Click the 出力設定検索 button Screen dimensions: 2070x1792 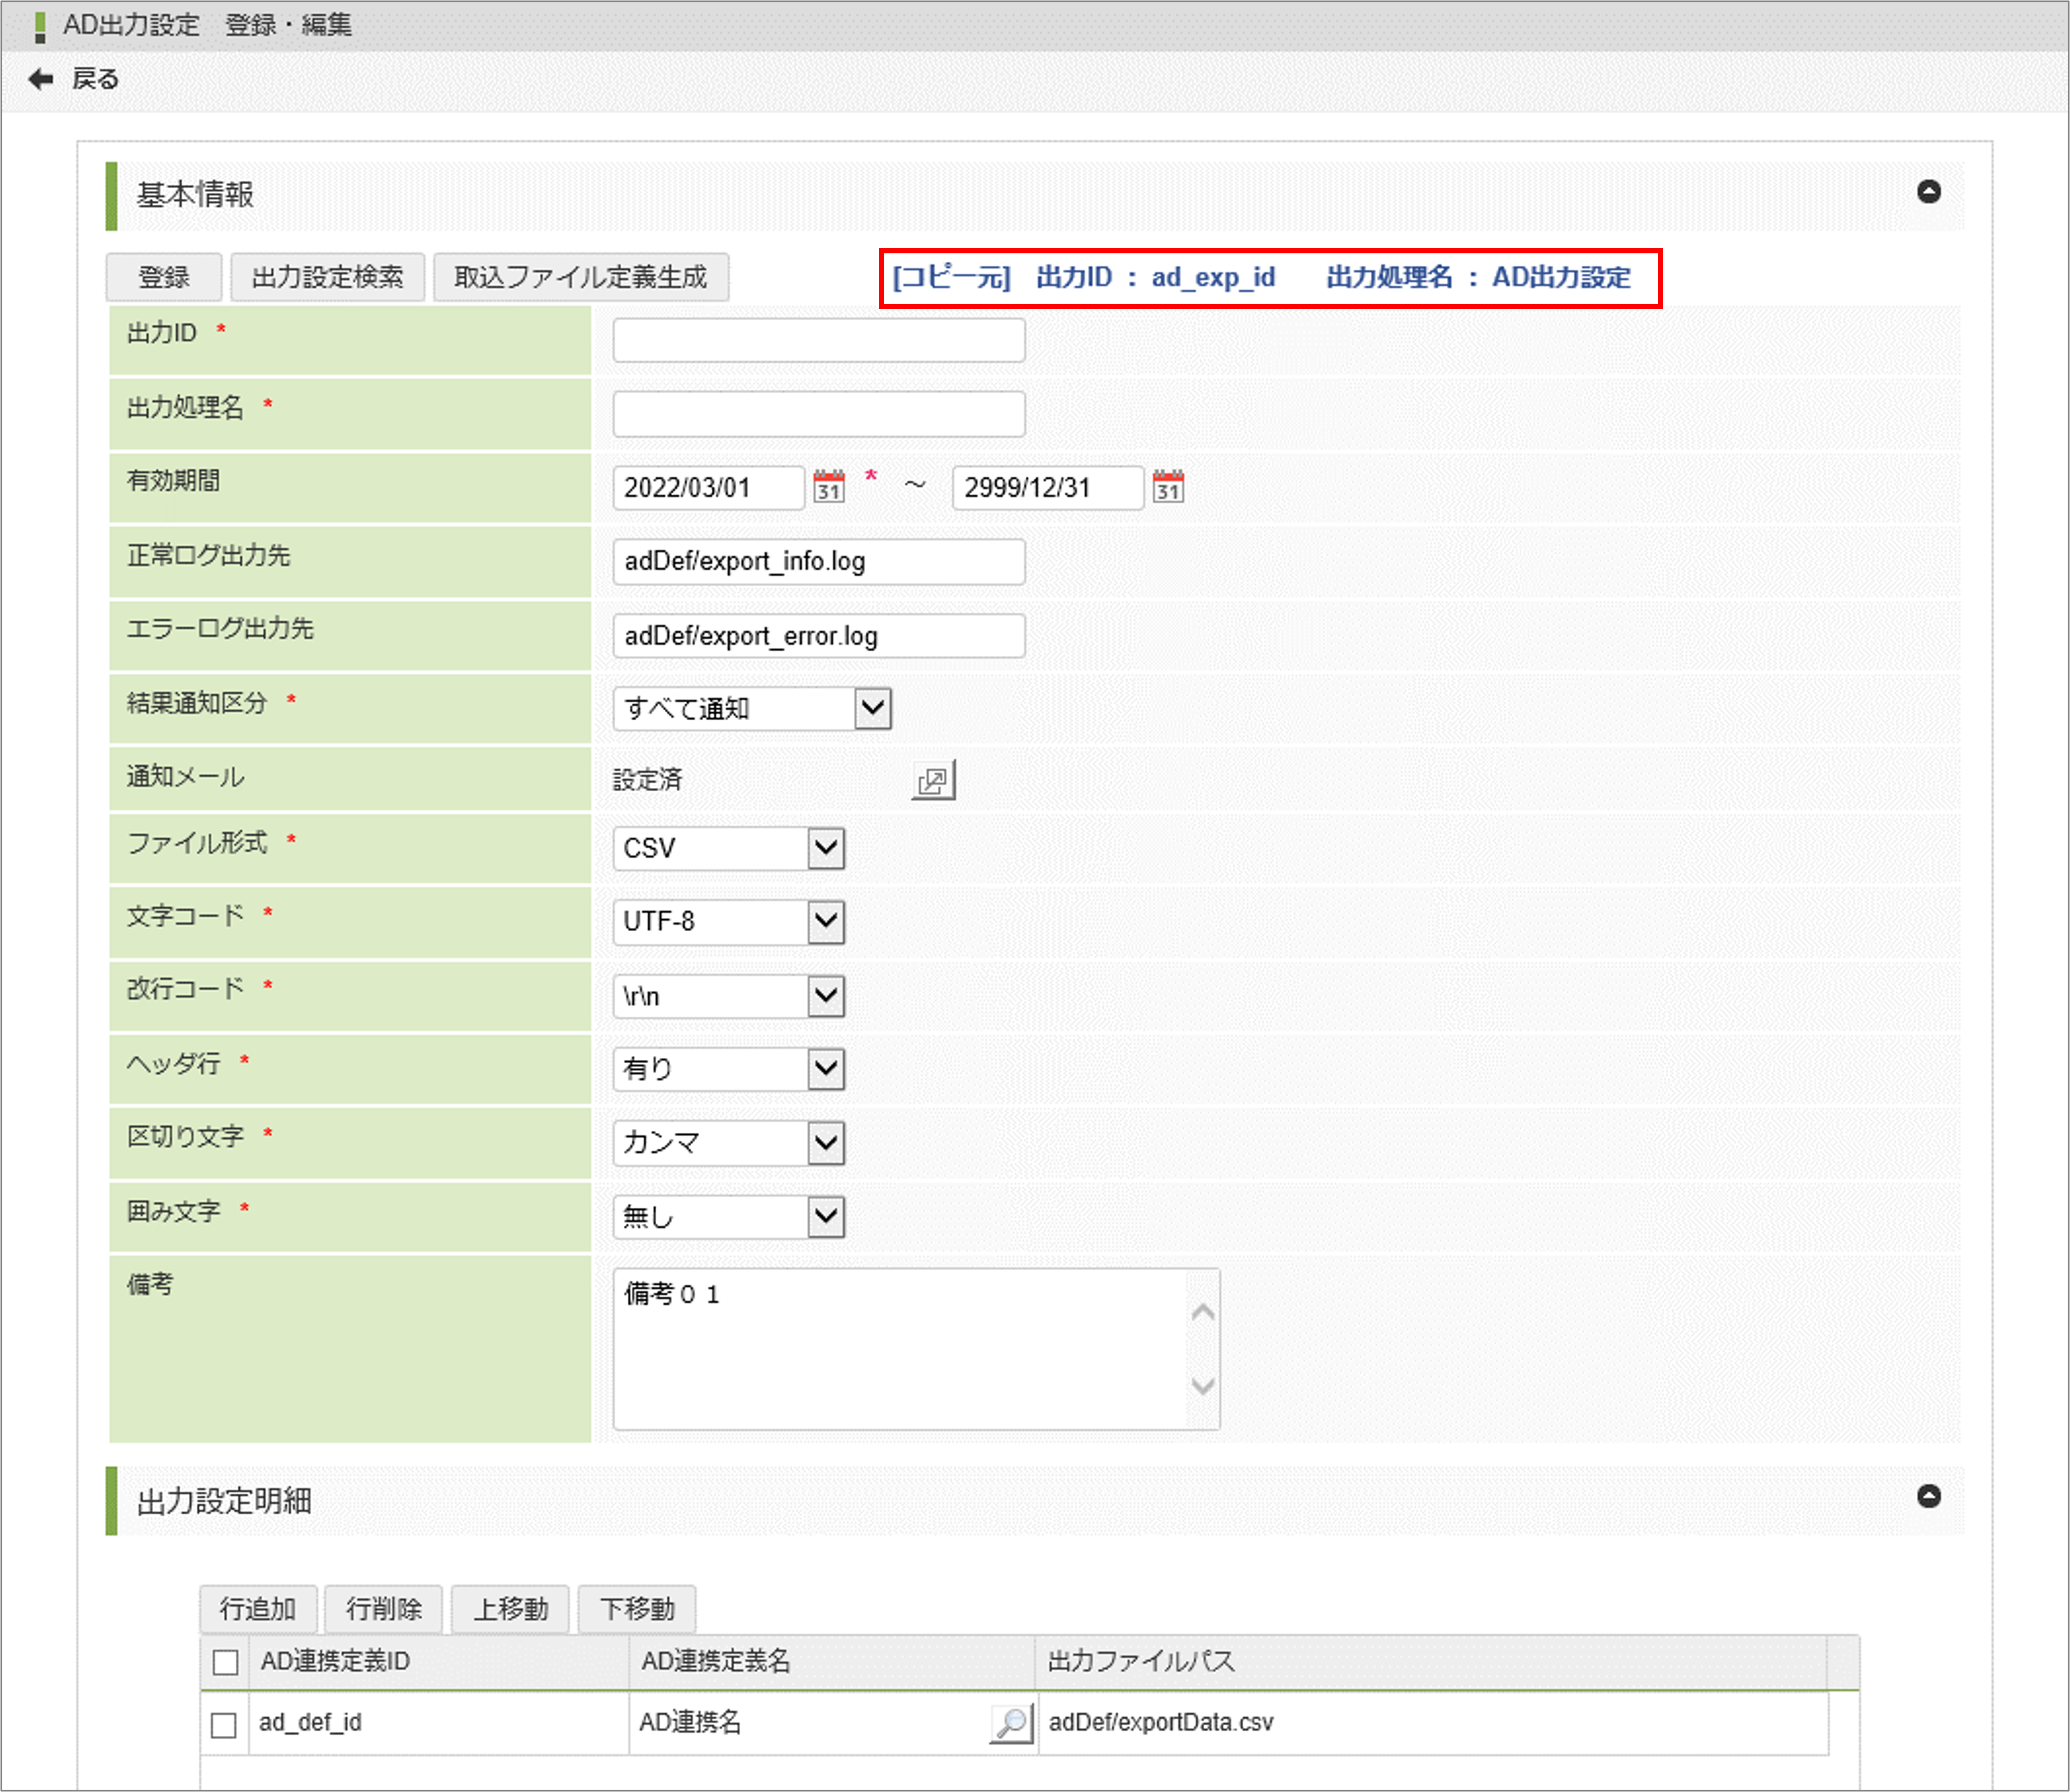tap(327, 277)
